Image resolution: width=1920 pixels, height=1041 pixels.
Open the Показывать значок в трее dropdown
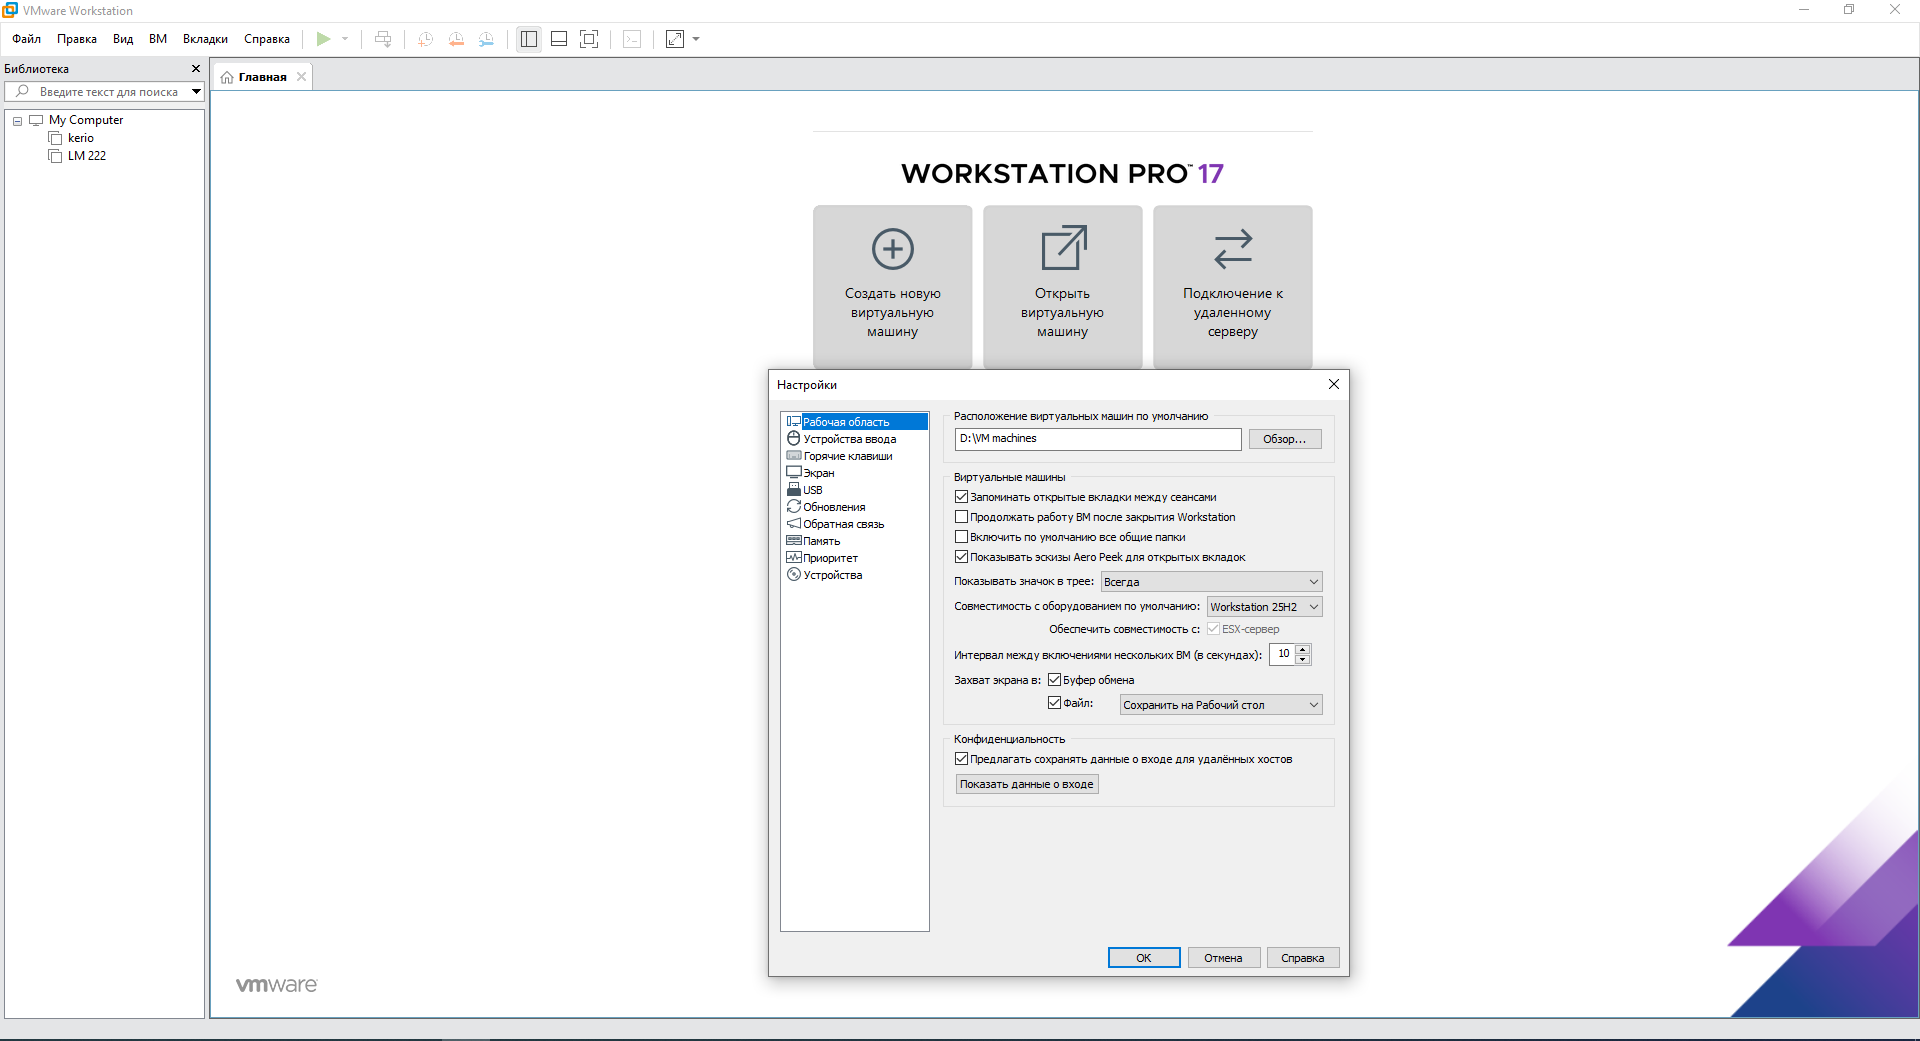pos(1211,582)
